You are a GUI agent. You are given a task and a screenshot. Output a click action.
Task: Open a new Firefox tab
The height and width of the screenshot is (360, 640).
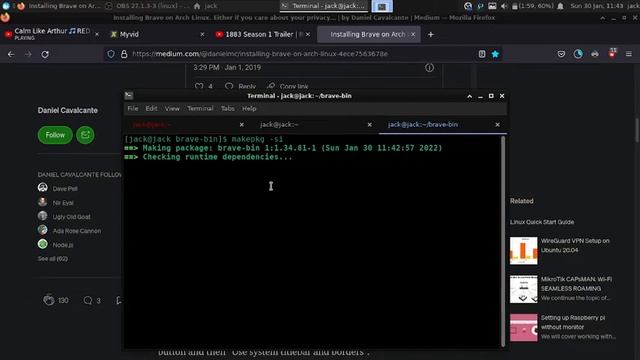pyautogui.click(x=431, y=35)
